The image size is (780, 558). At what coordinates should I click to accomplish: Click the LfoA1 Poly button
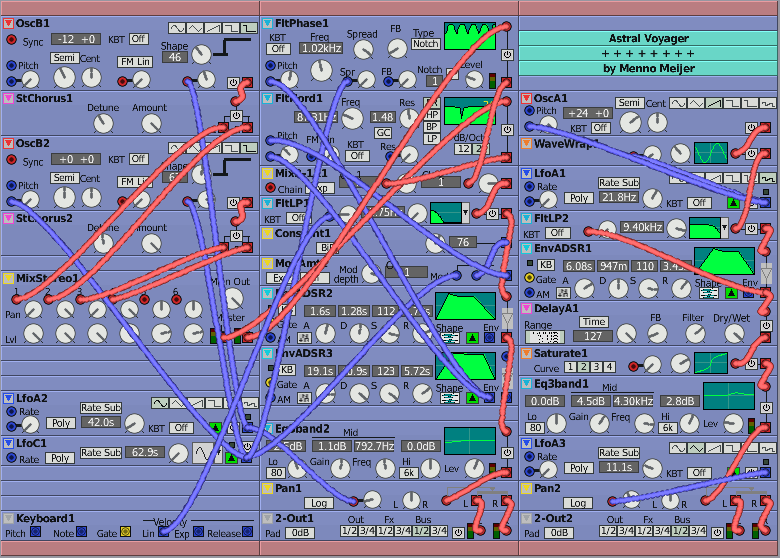tap(579, 198)
